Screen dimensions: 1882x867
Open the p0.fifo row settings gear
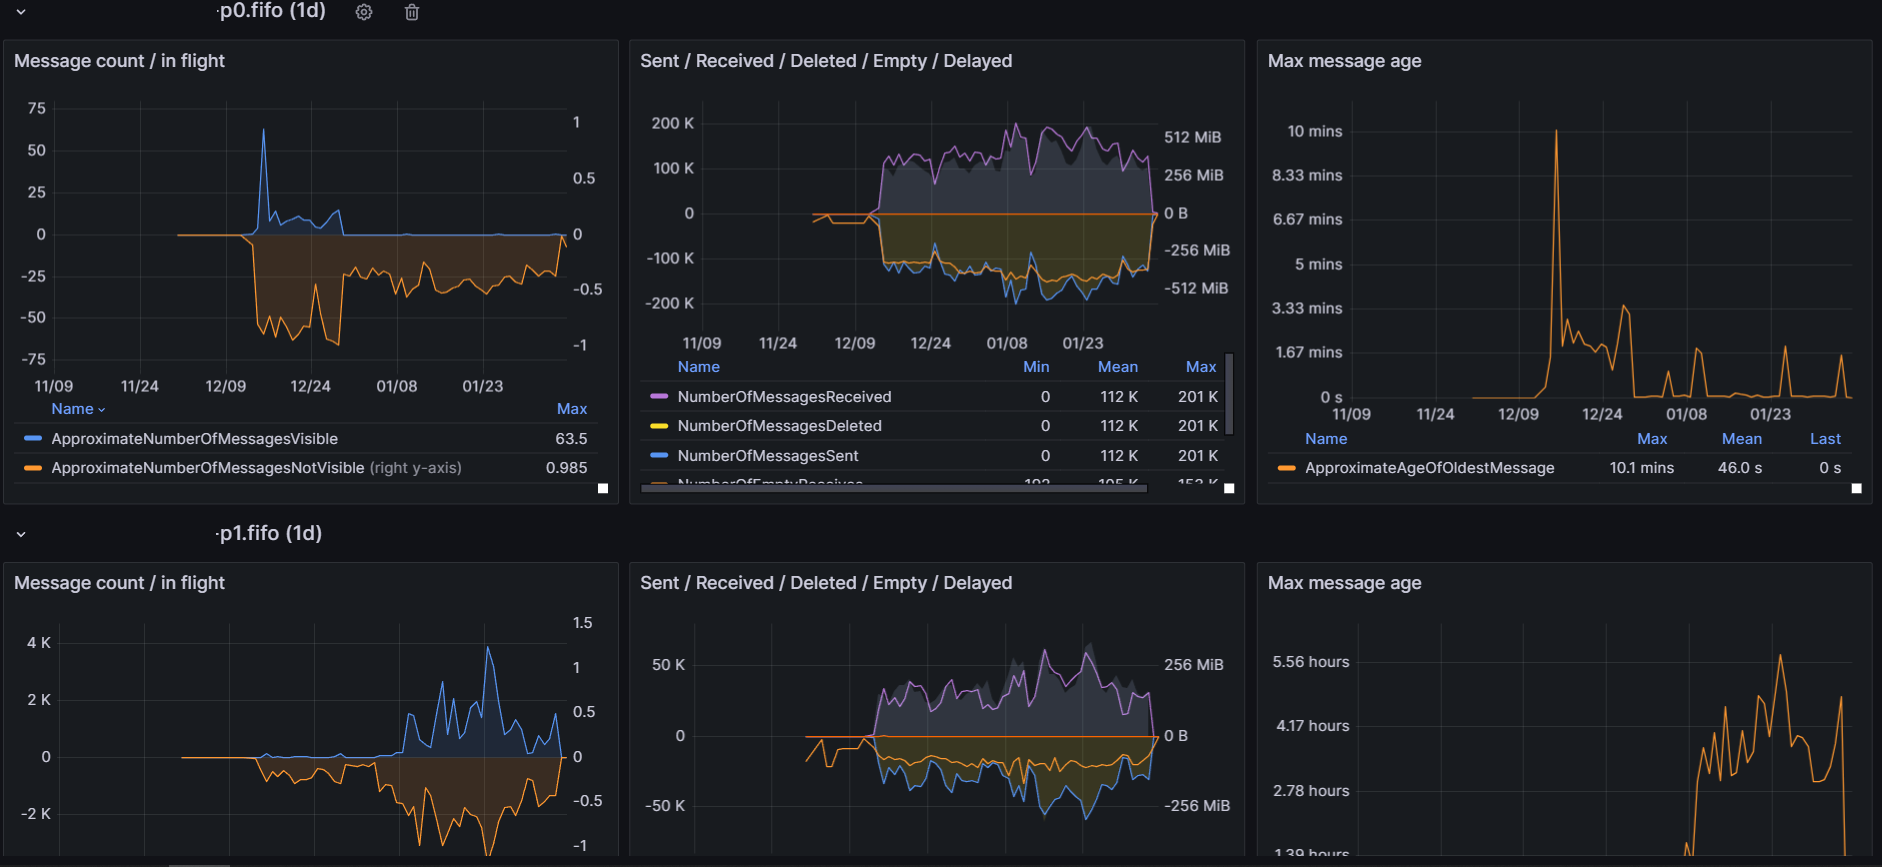[x=364, y=12]
